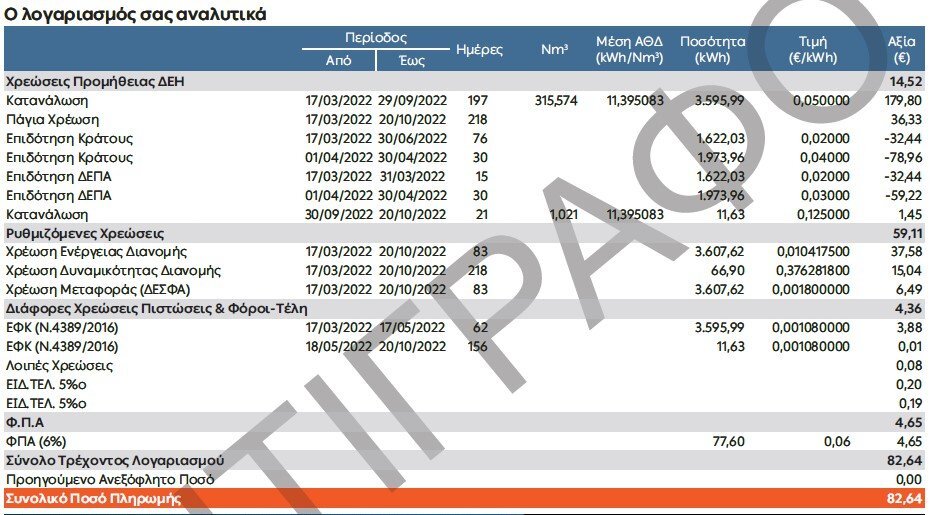Select the 'Προηγούμενο Ανεξόφλητο Ποσό' row label
The height and width of the screenshot is (515, 943).
110,480
